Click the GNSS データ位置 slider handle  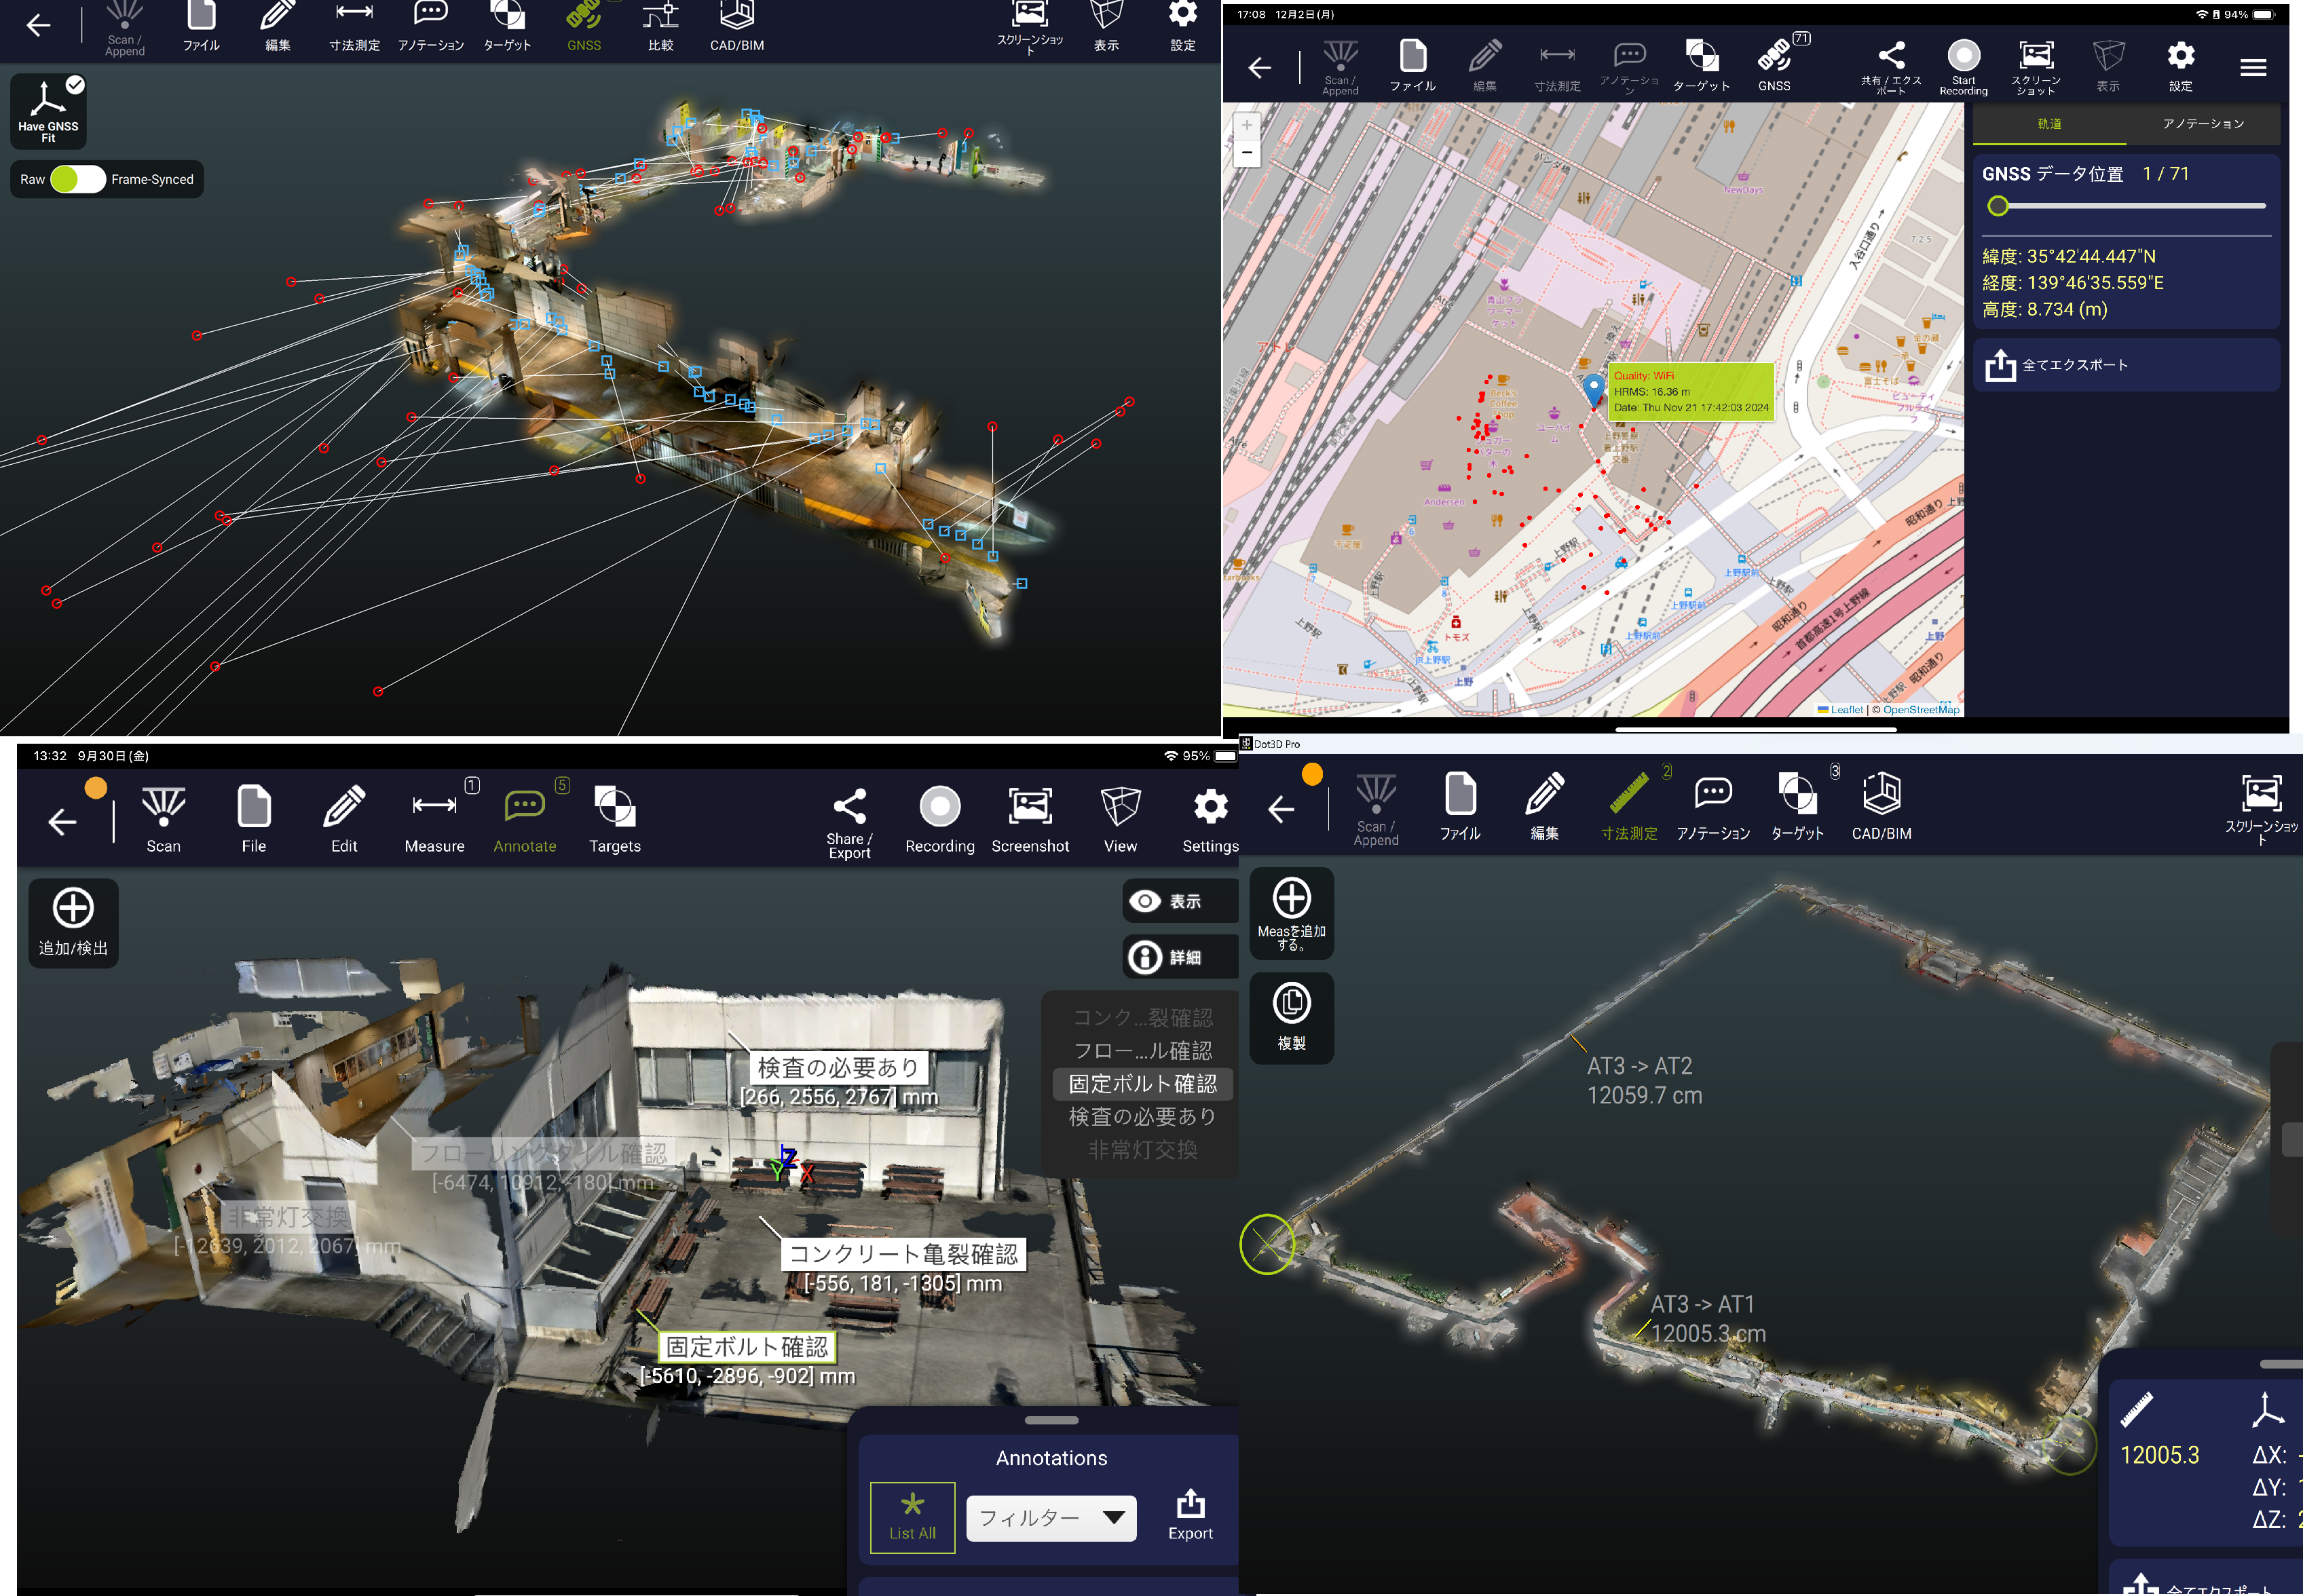(1997, 206)
